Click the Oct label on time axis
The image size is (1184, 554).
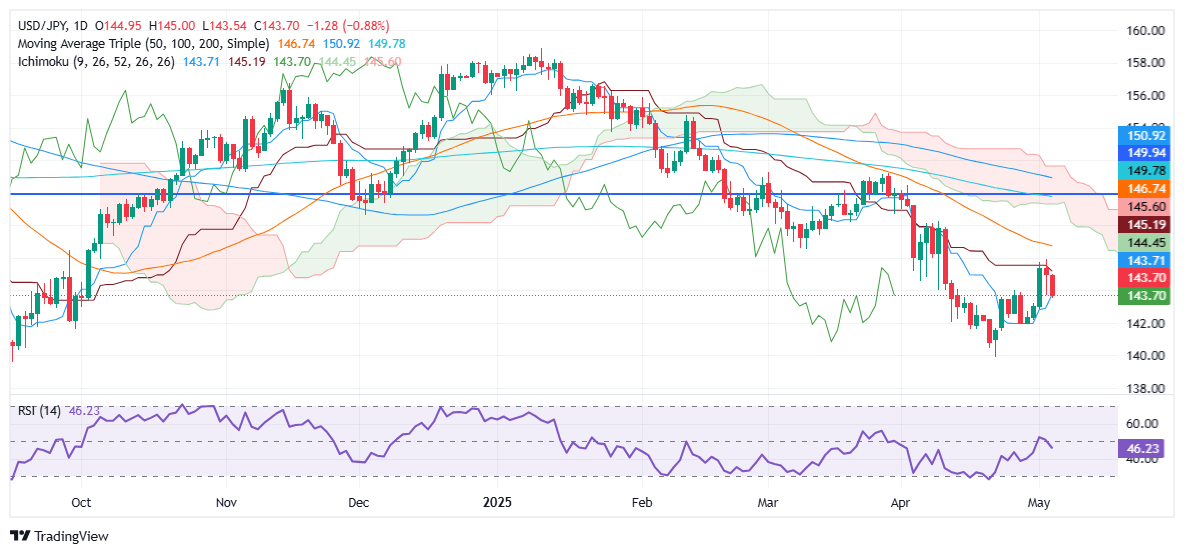click(82, 501)
